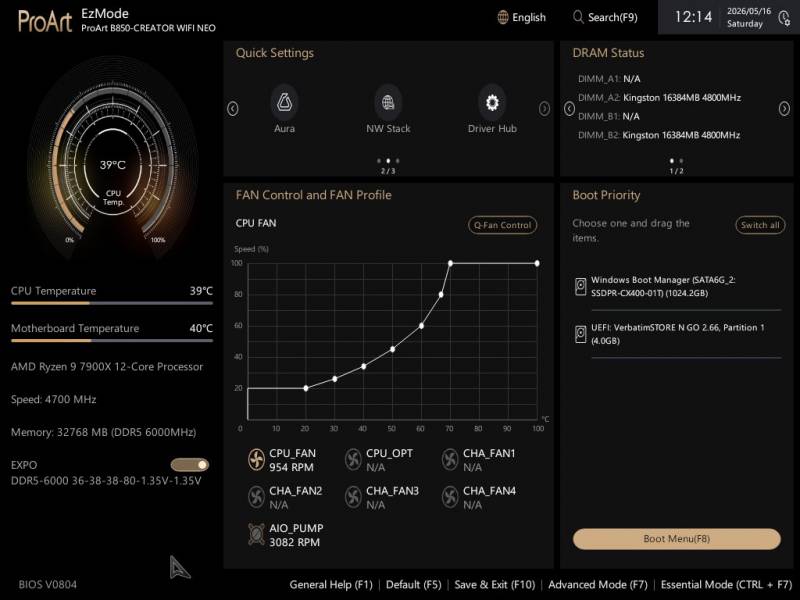Click the Q-Fan Control button
The height and width of the screenshot is (600, 800).
503,225
